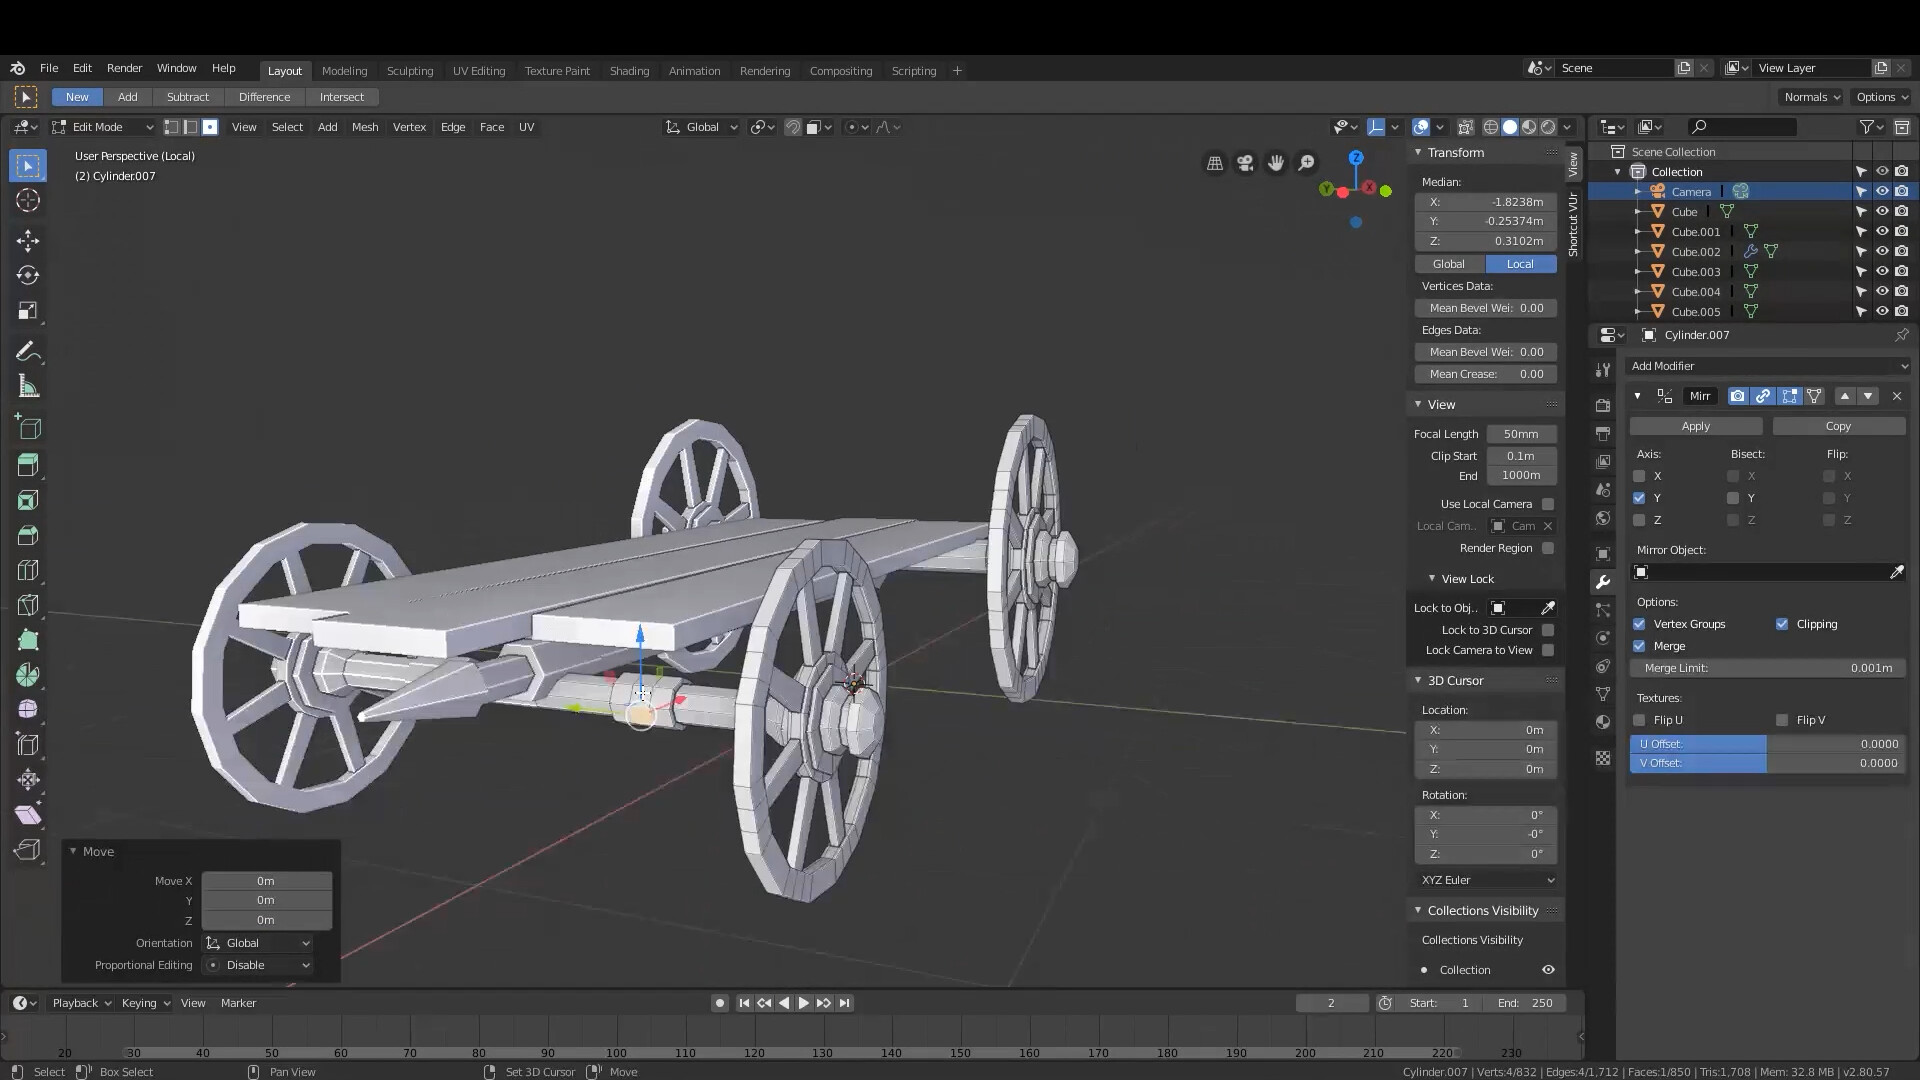Viewport: 1920px width, 1080px height.
Task: Disable the Clipping checkbox
Action: coord(1782,624)
